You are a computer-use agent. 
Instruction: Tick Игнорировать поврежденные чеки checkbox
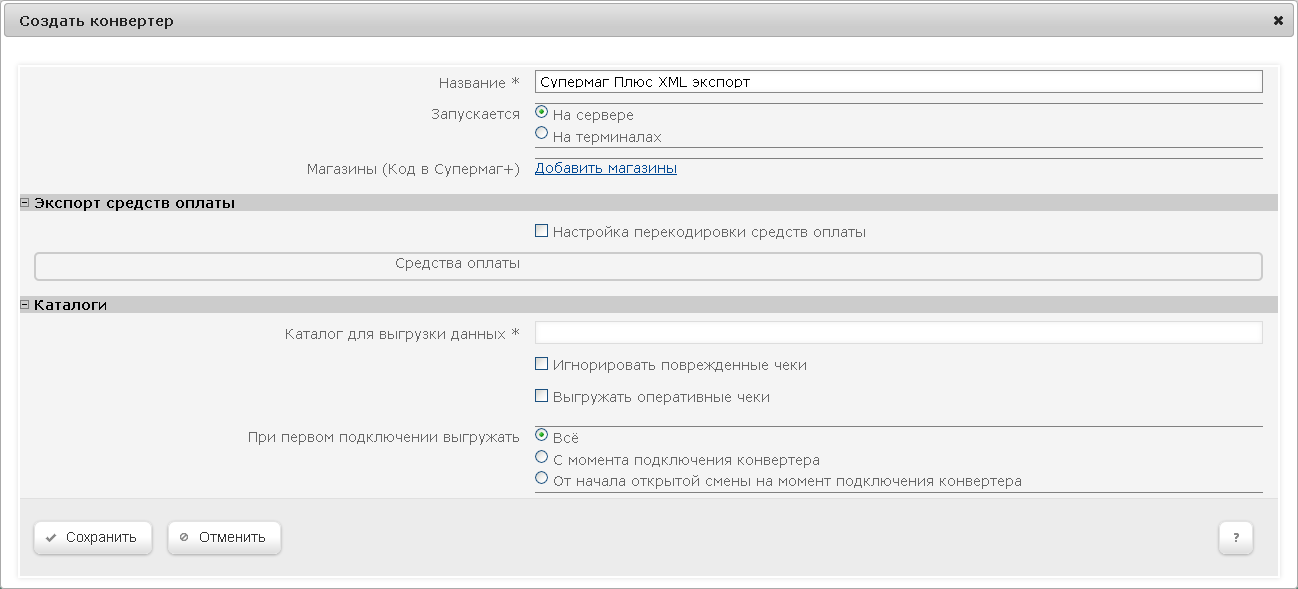coord(542,364)
